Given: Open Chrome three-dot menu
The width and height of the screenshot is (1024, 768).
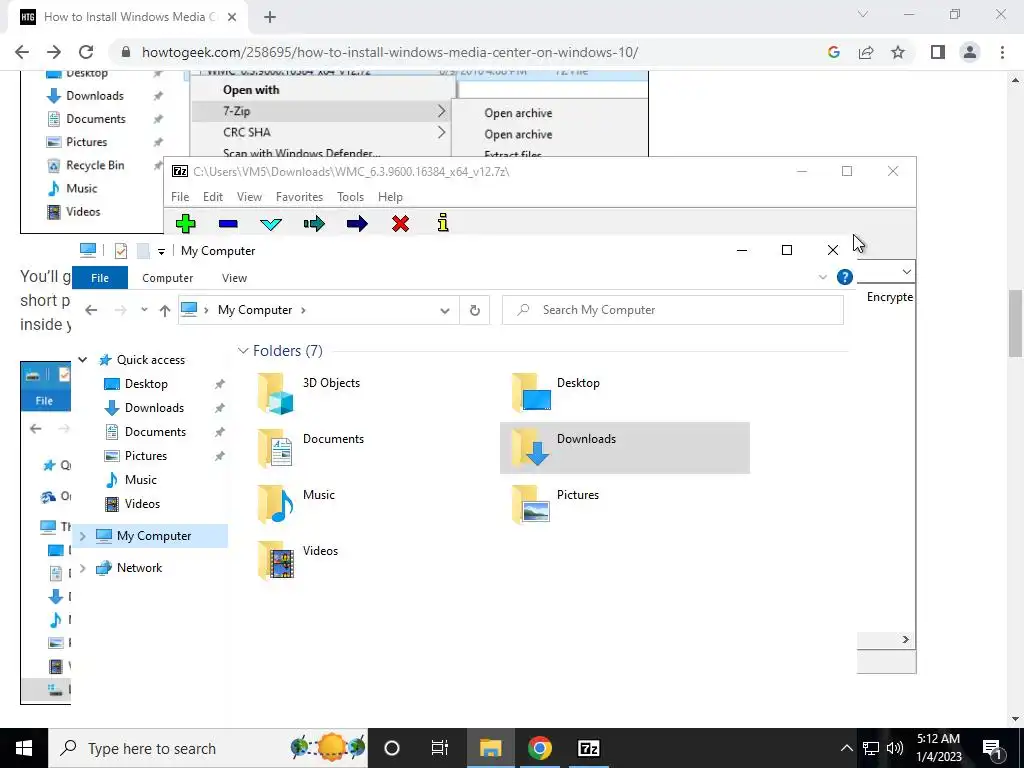Looking at the screenshot, I should coord(1002,52).
